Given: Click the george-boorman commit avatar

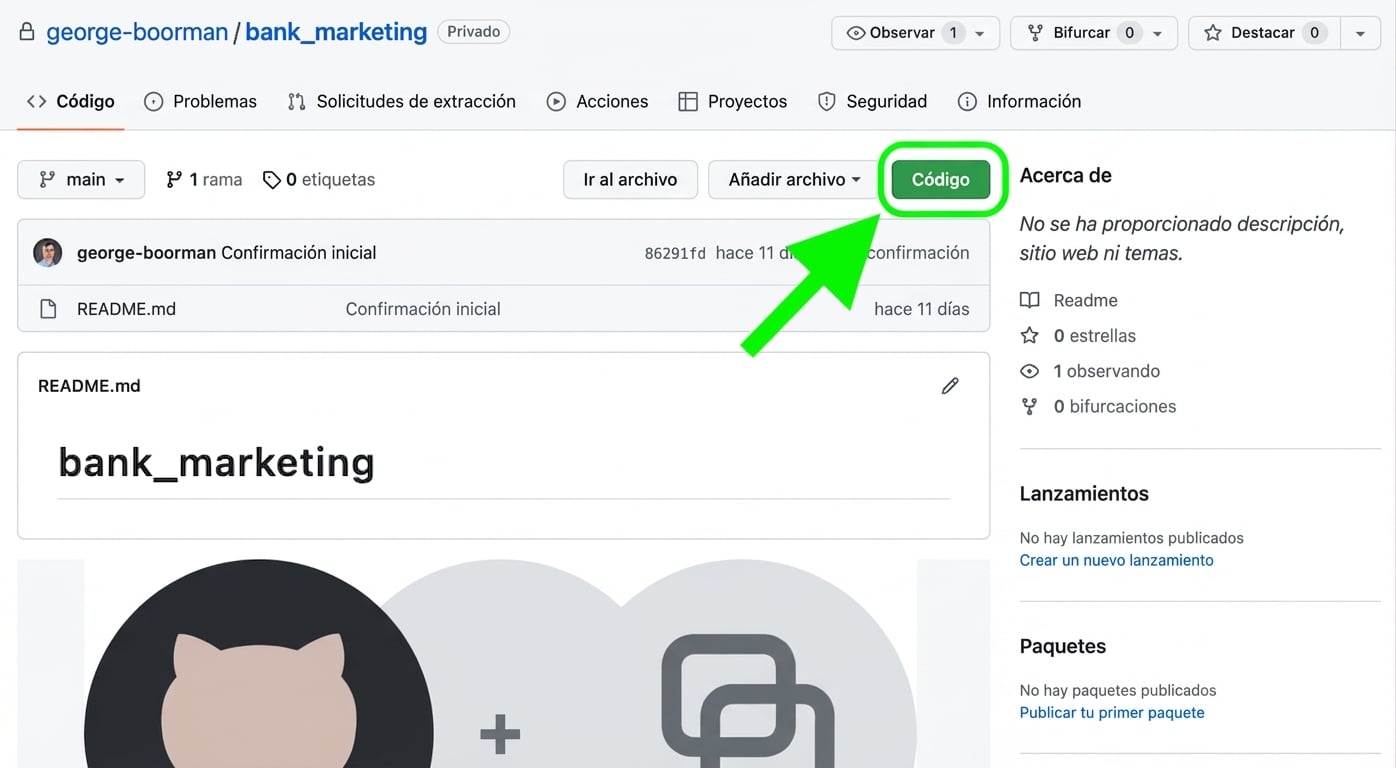Looking at the screenshot, I should [x=47, y=253].
